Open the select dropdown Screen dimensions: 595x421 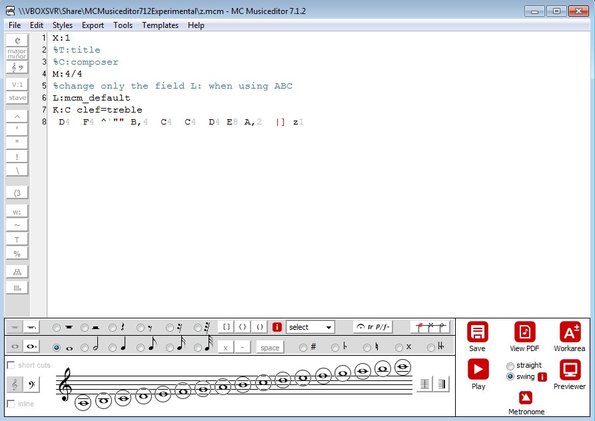click(x=310, y=327)
